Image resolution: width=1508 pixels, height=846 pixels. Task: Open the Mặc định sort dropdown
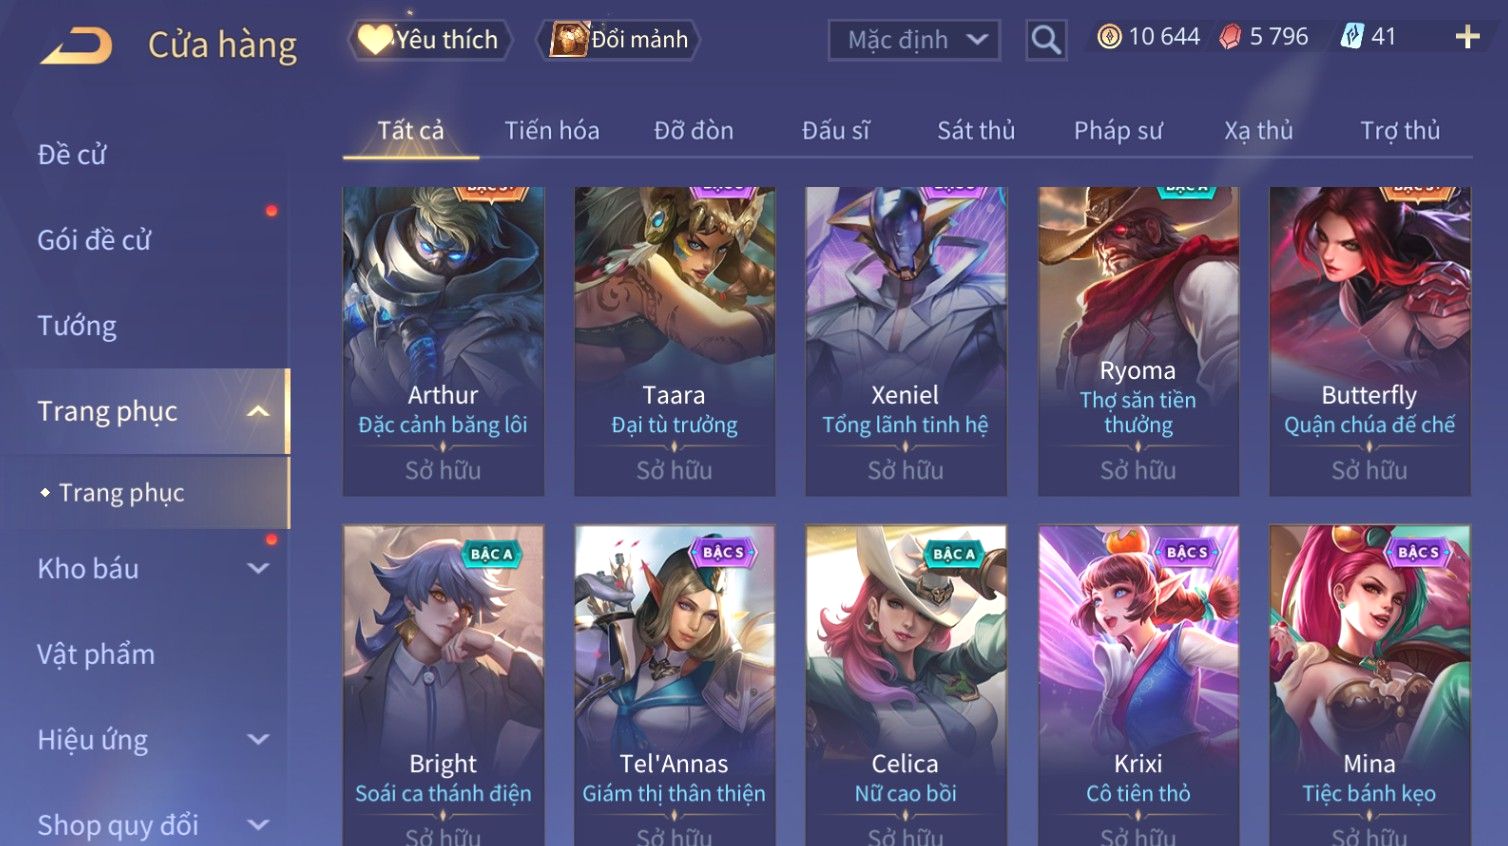914,40
